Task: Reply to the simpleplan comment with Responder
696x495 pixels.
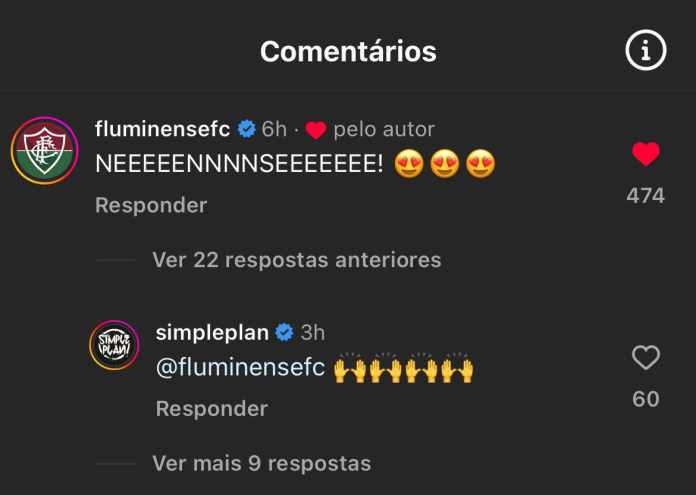Action: 212,409
